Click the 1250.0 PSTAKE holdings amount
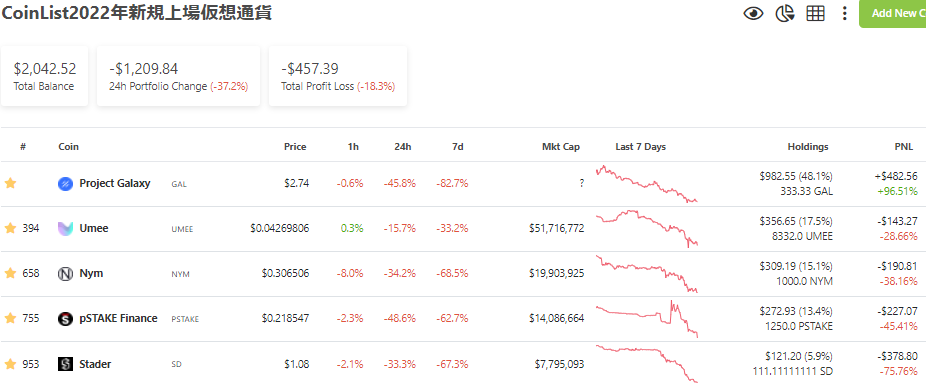926x388 pixels. click(798, 327)
